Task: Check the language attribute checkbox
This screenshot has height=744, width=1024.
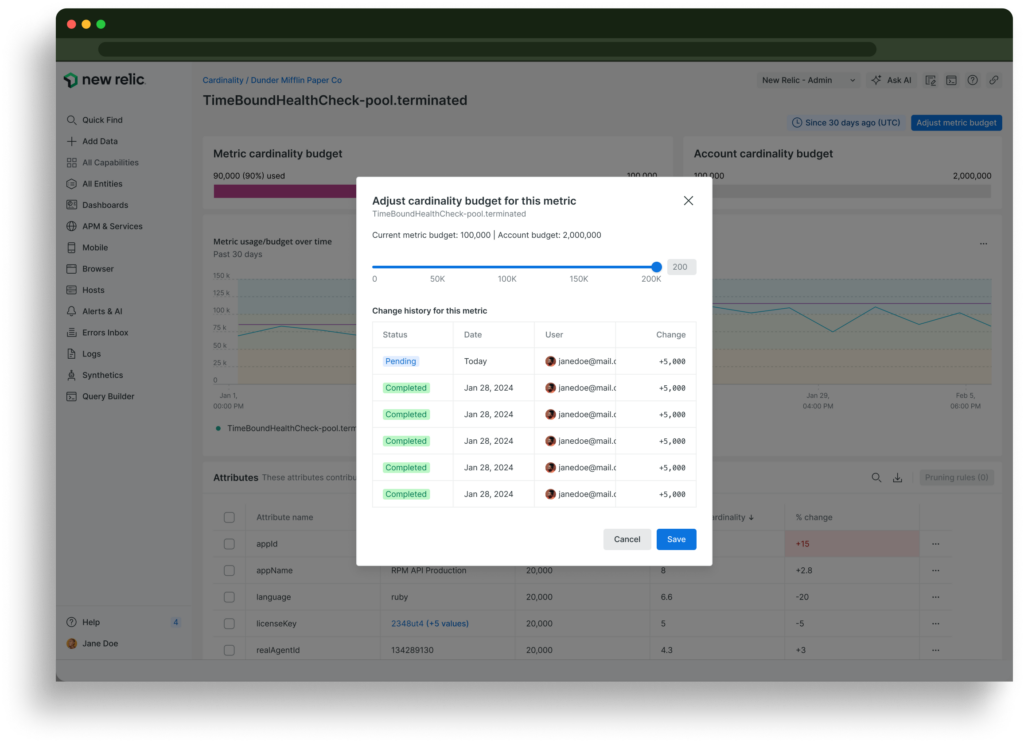Action: [x=229, y=597]
